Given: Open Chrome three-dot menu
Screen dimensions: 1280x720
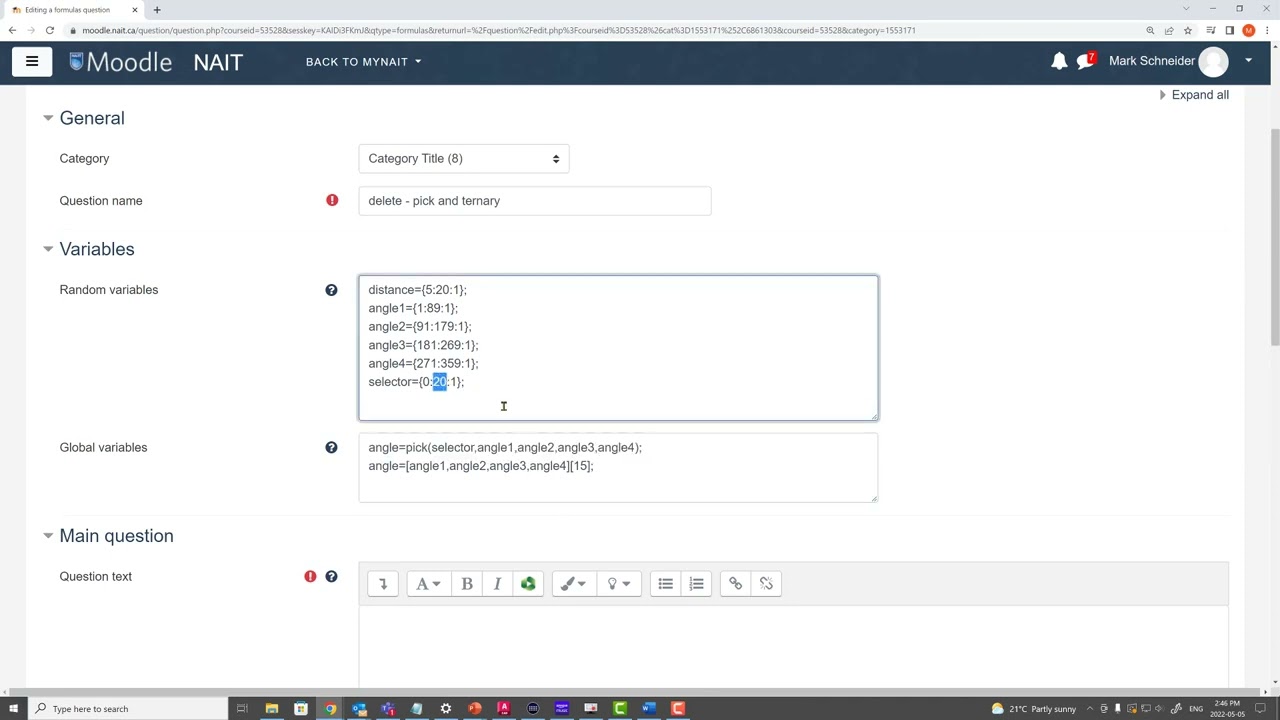Looking at the screenshot, I should (x=1267, y=30).
